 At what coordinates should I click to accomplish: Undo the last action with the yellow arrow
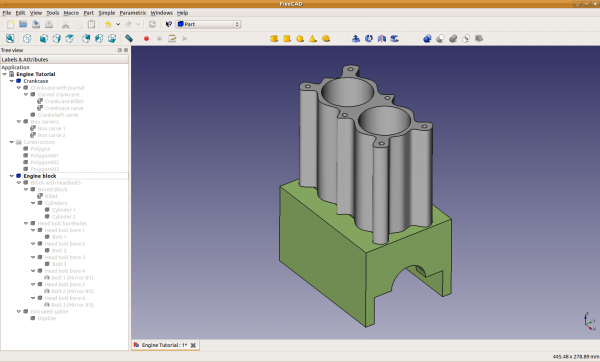[108, 24]
